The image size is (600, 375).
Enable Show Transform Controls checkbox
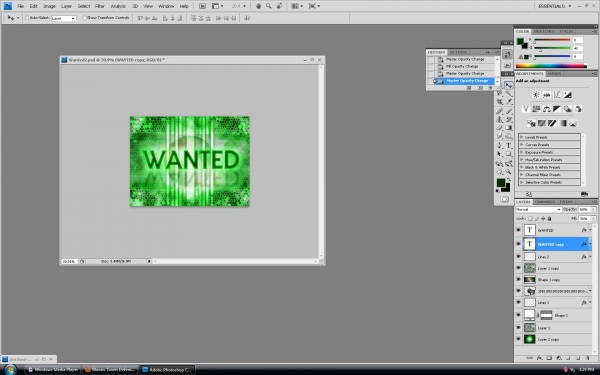85,18
